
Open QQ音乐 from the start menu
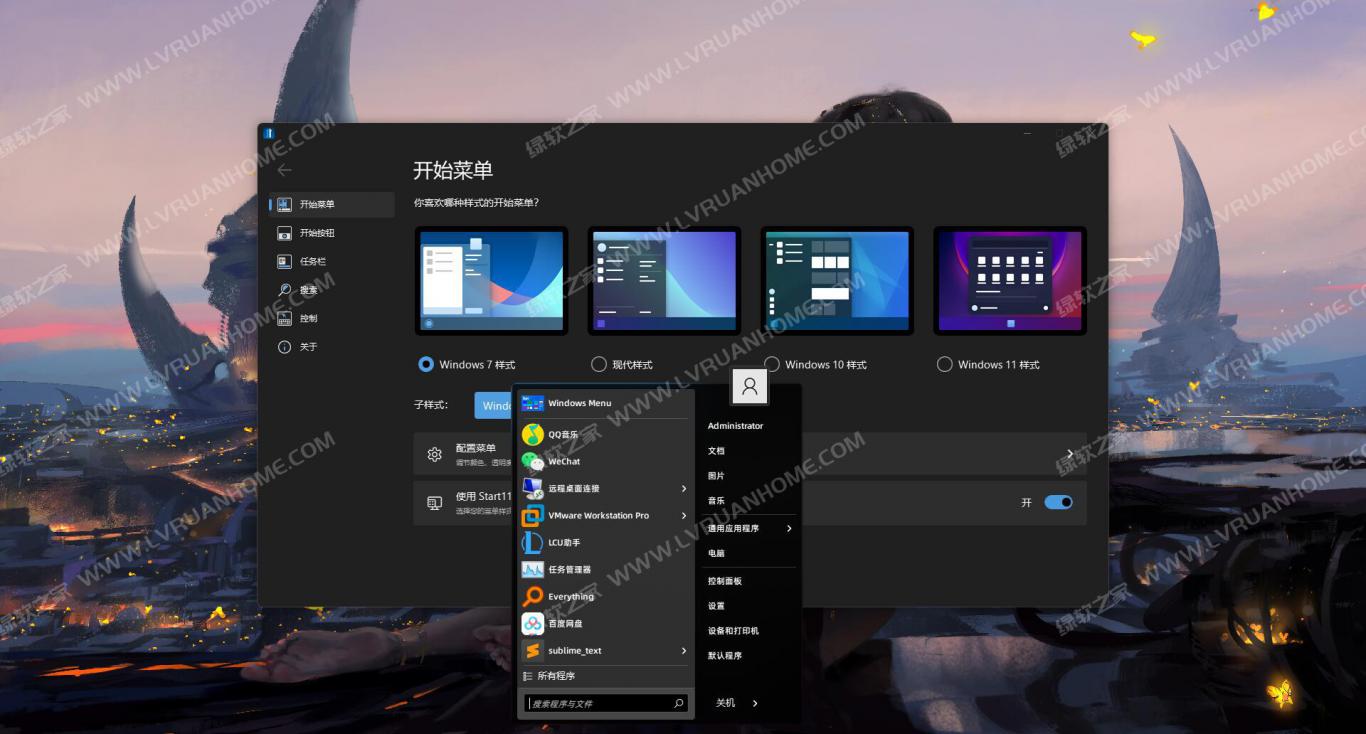tap(563, 435)
